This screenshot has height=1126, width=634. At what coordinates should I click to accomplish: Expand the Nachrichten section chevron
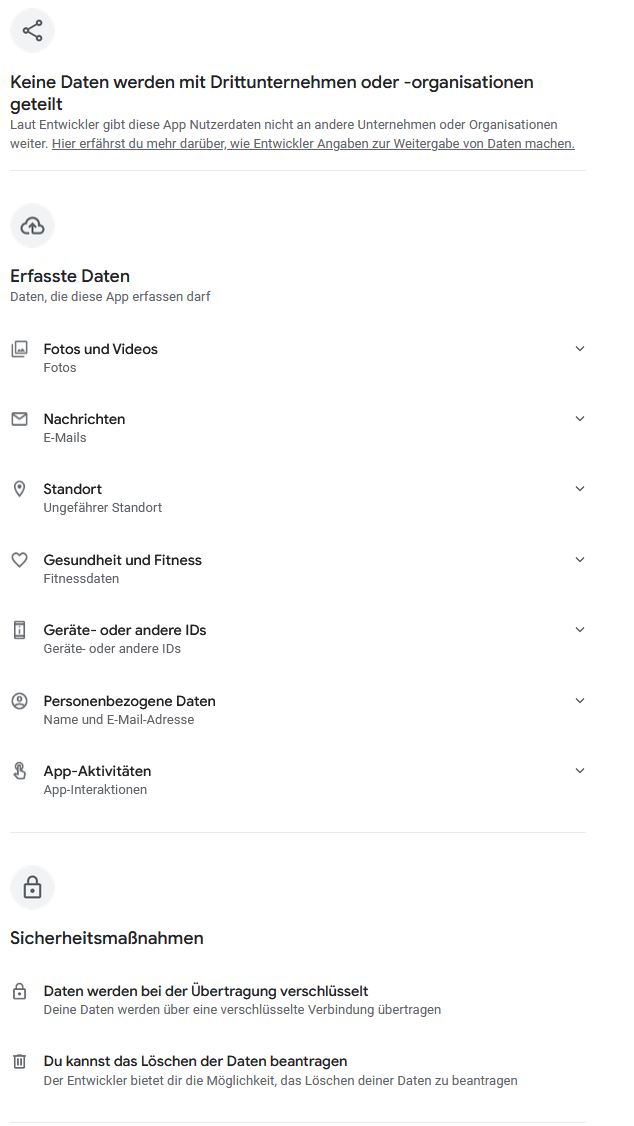(579, 419)
